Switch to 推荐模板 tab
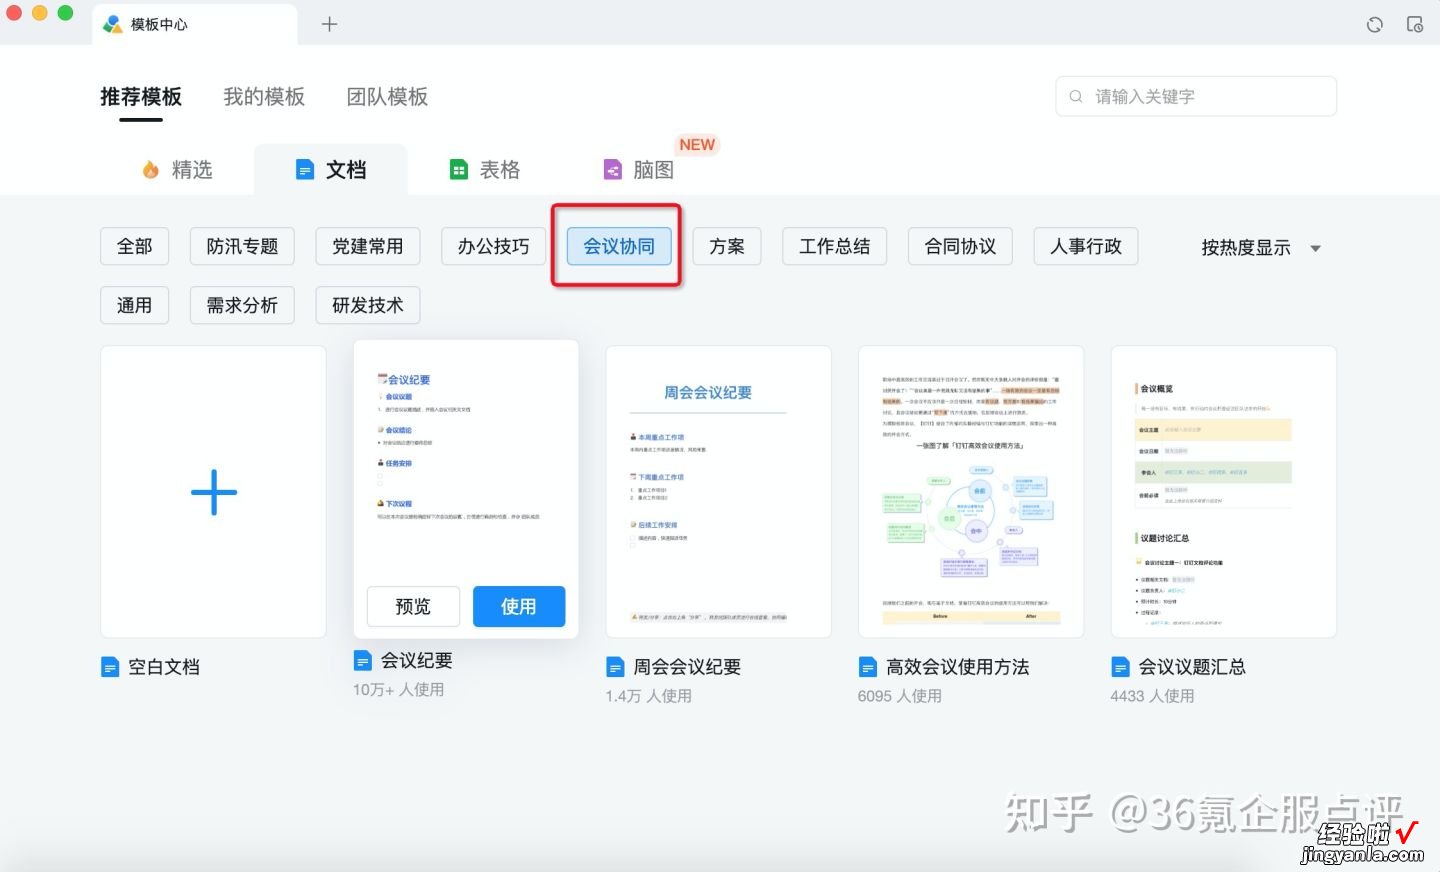The height and width of the screenshot is (872, 1440). tap(141, 97)
